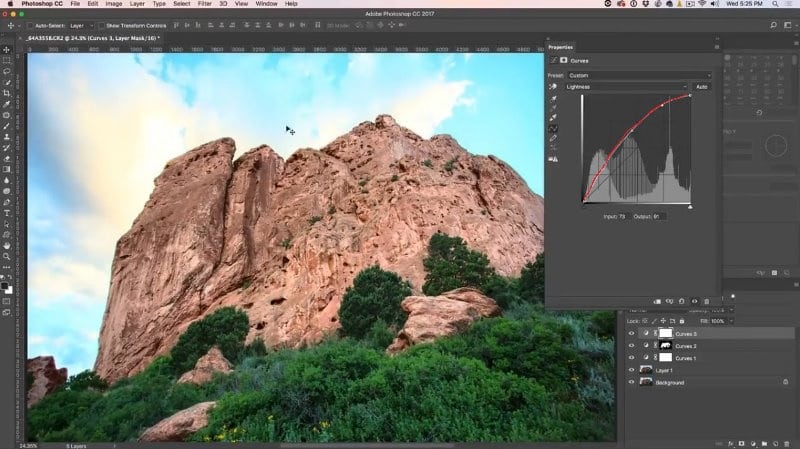Image resolution: width=800 pixels, height=449 pixels.
Task: Delete adjustment with Properties panel trash icon
Action: click(x=707, y=302)
